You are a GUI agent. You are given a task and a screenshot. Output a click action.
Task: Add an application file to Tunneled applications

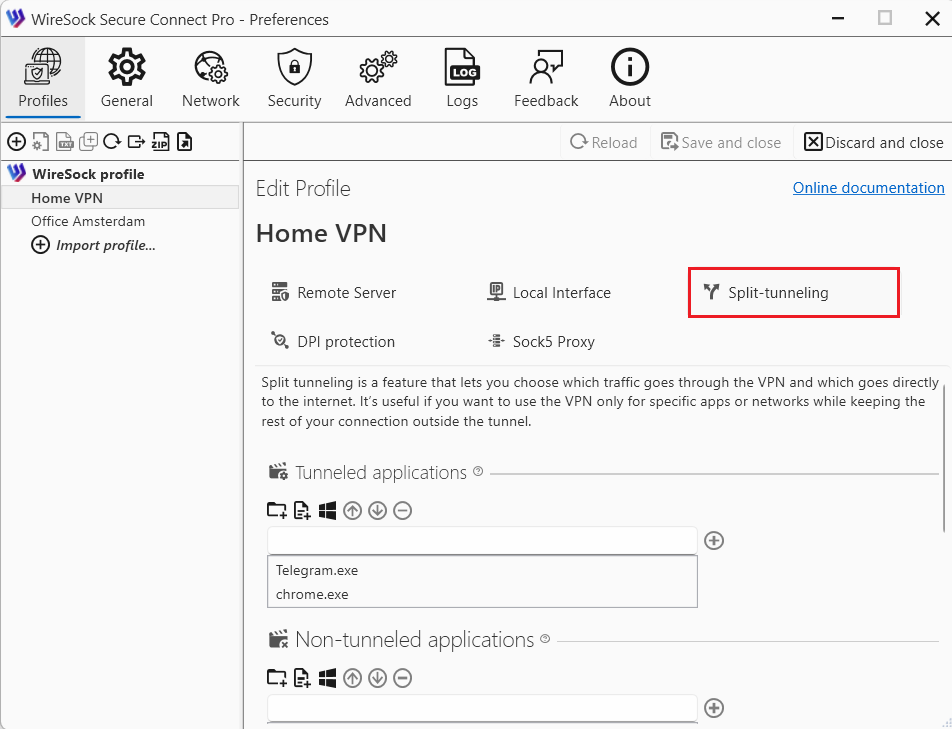(302, 510)
